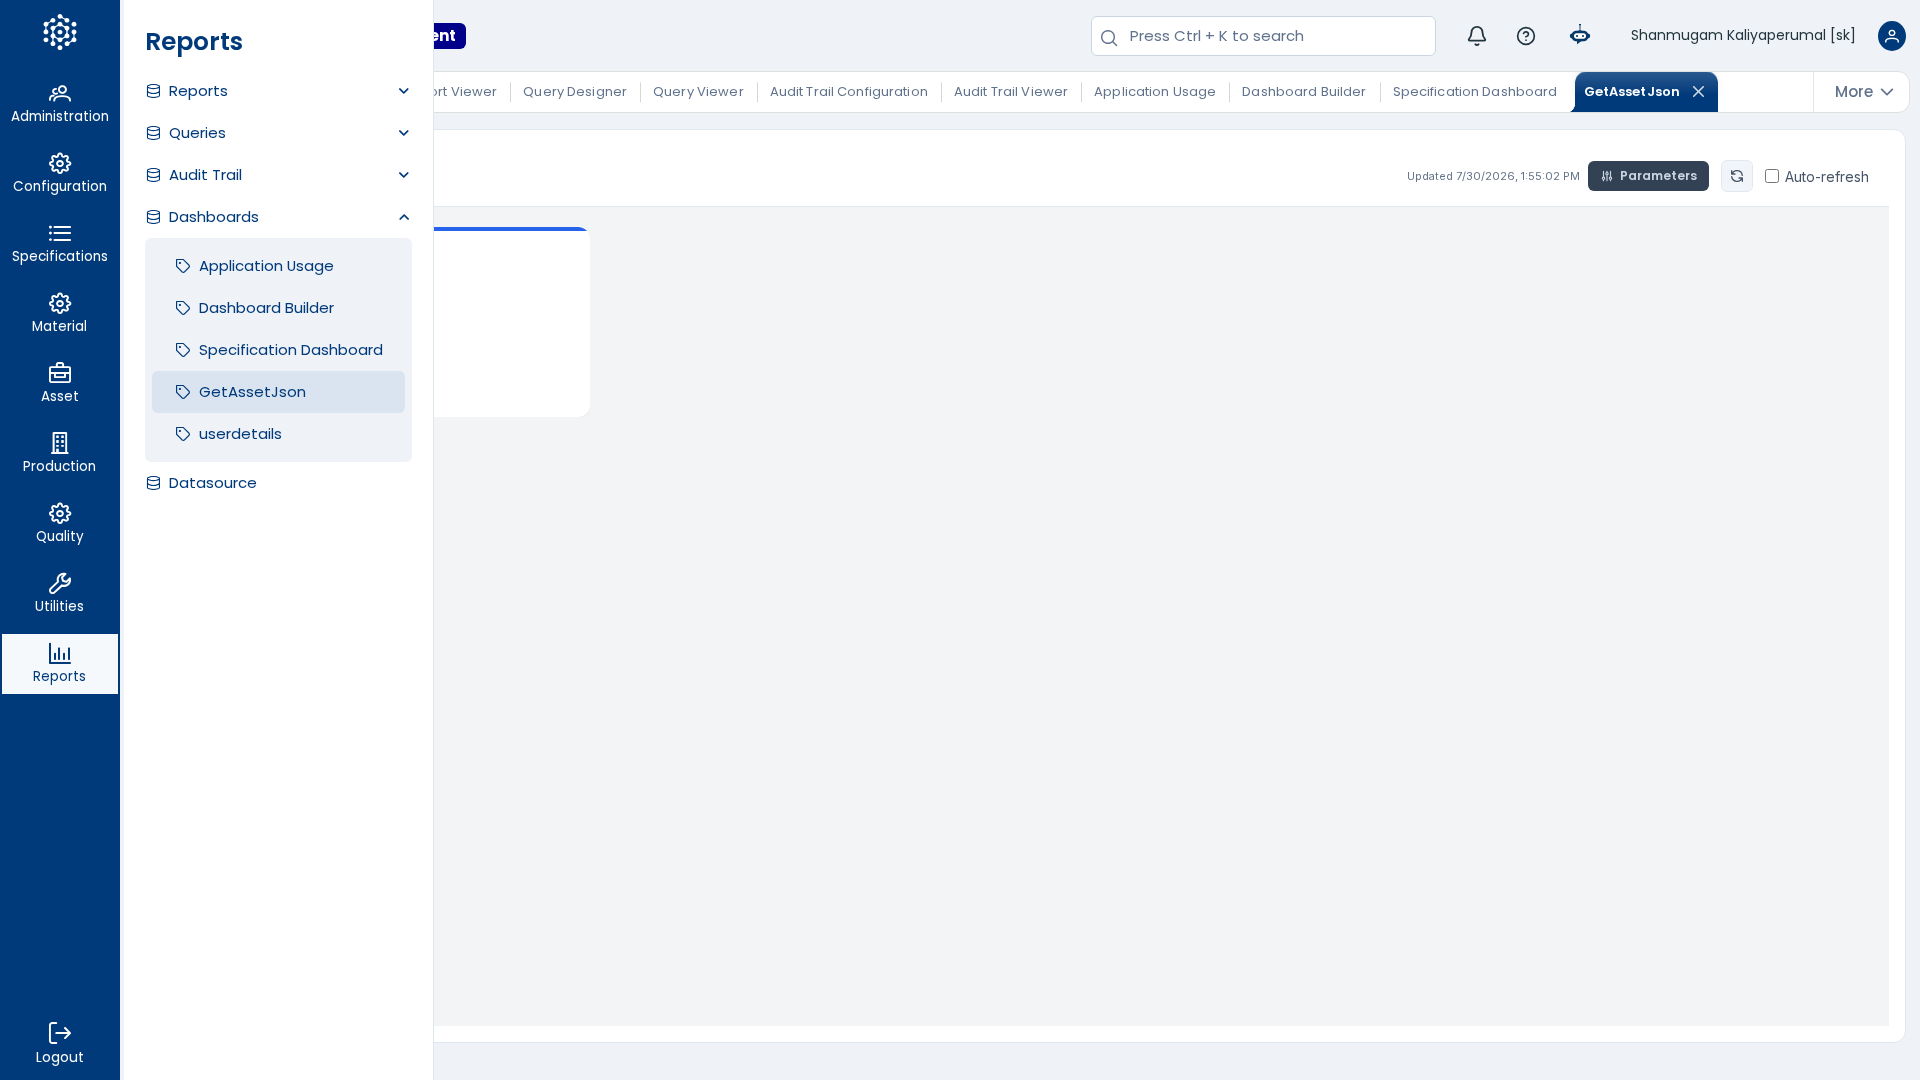1920x1080 pixels.
Task: Expand the Reports submenu group
Action: coord(278,91)
